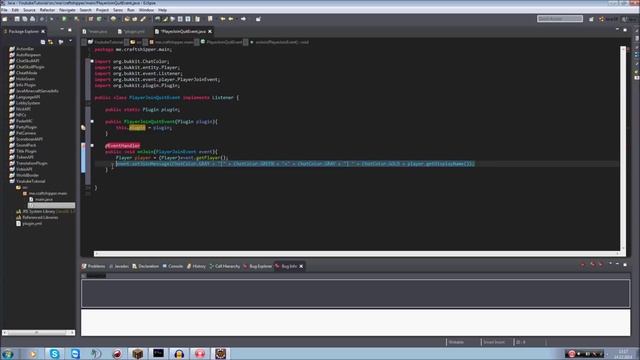Open the Help menu
640x360 pixels.
(162, 9)
